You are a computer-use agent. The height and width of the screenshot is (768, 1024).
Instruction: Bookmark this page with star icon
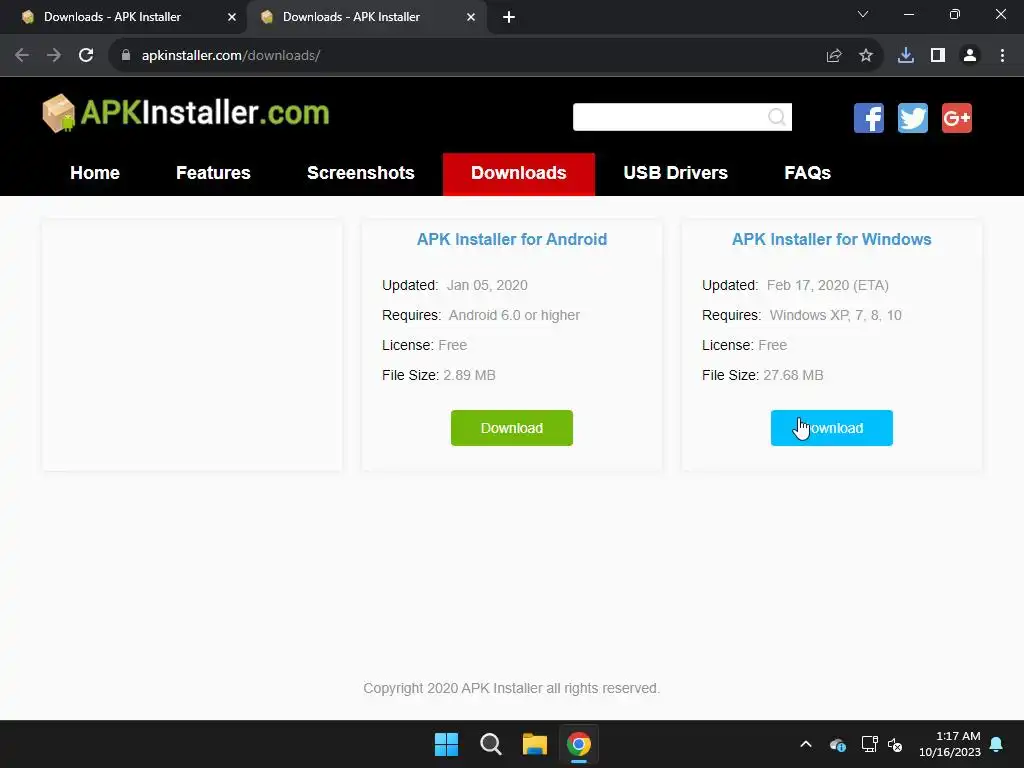(866, 56)
